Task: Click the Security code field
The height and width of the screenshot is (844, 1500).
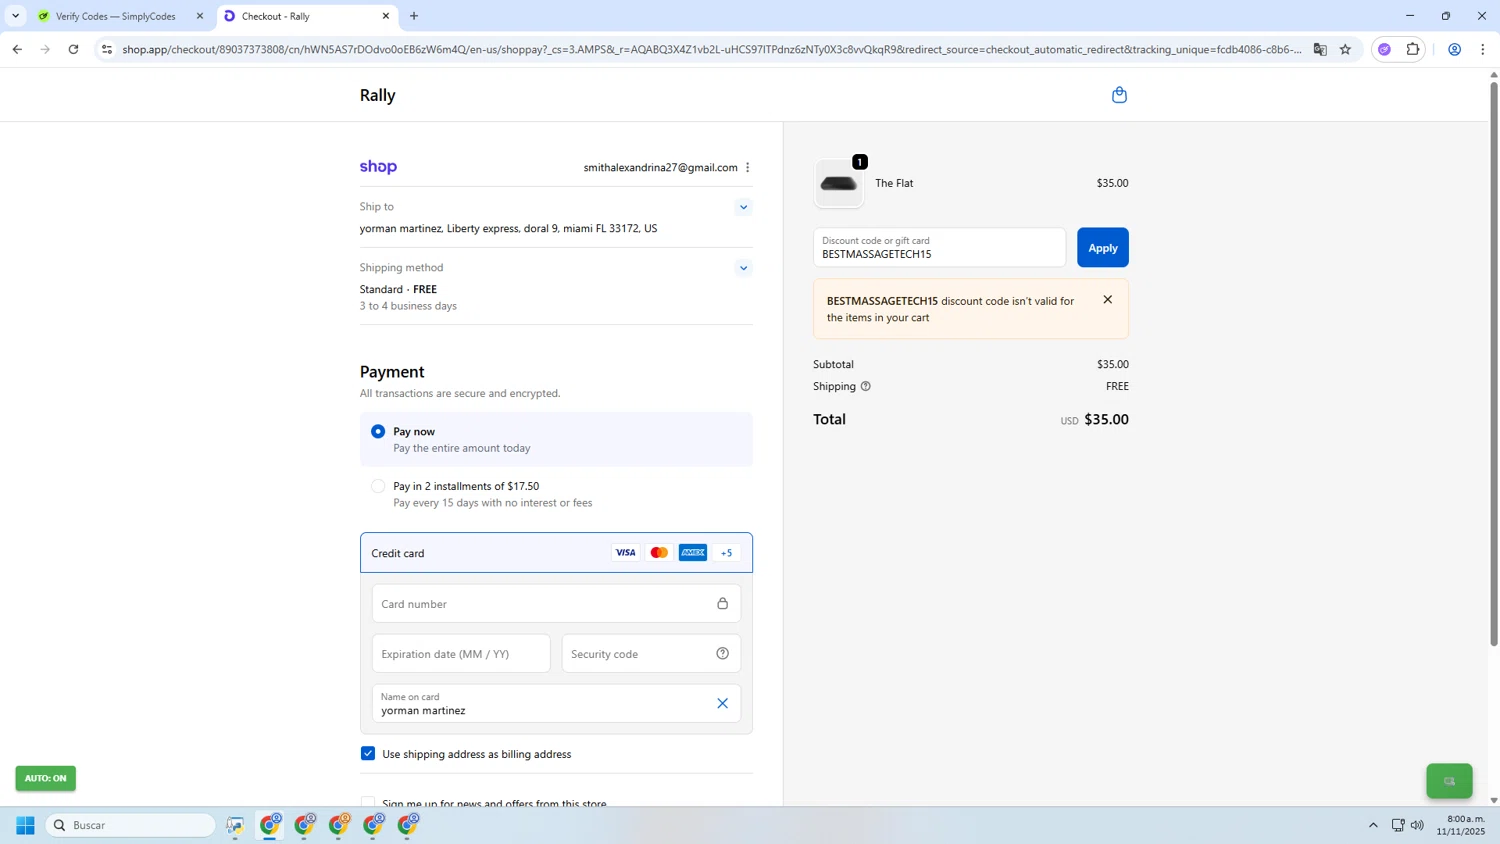Action: pyautogui.click(x=651, y=654)
